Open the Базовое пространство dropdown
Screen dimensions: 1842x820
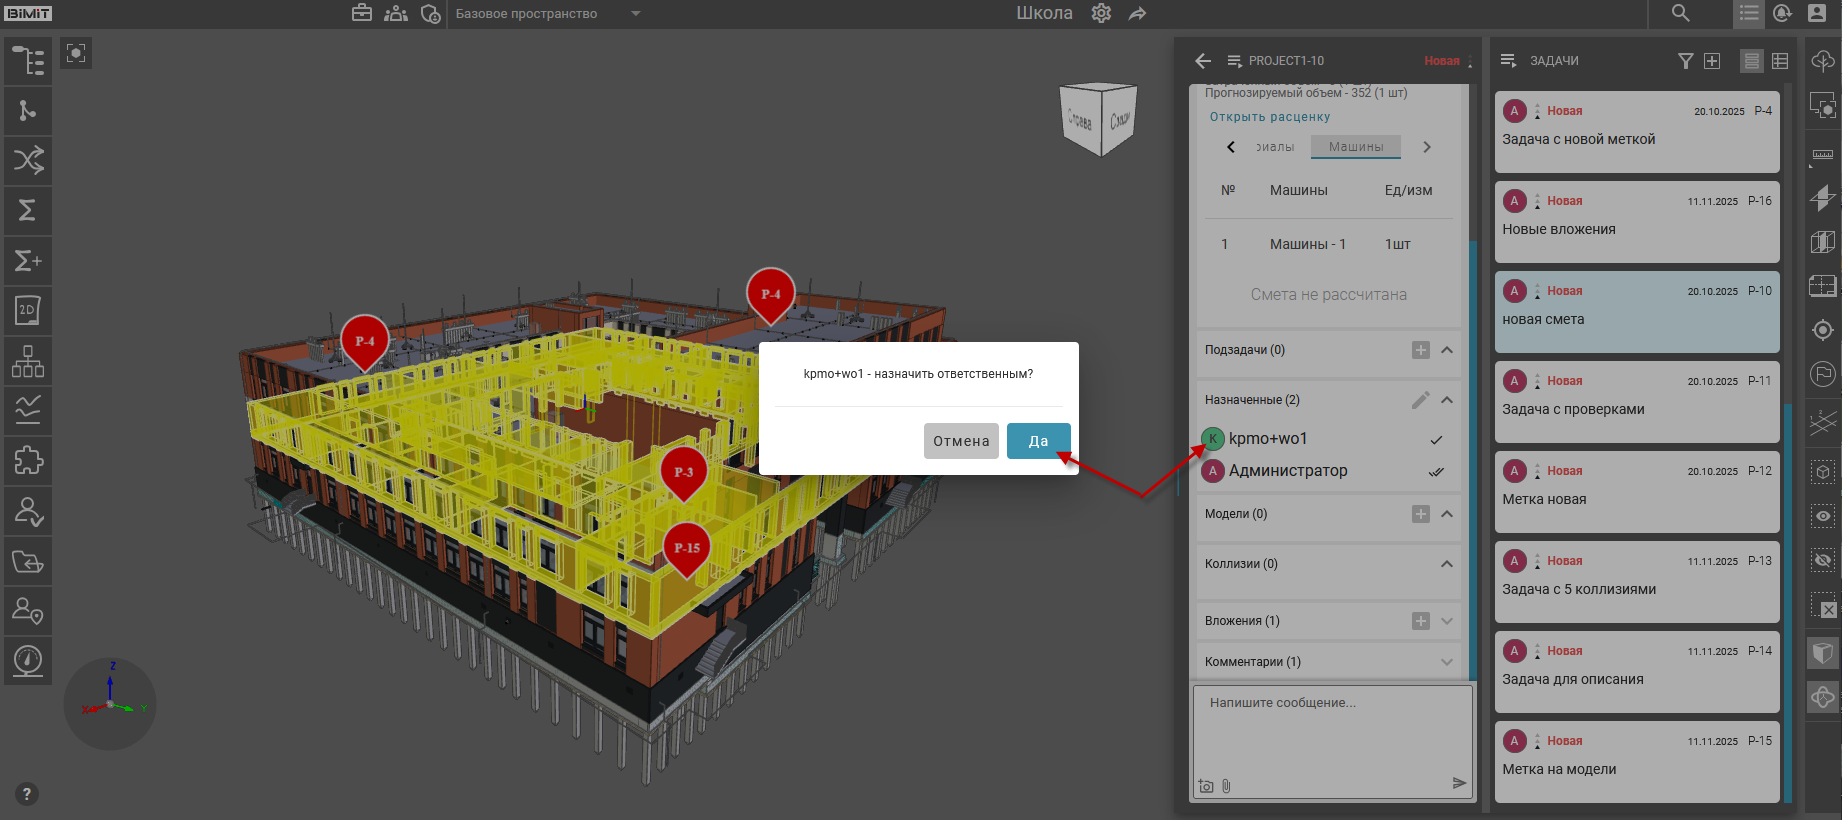(x=635, y=14)
